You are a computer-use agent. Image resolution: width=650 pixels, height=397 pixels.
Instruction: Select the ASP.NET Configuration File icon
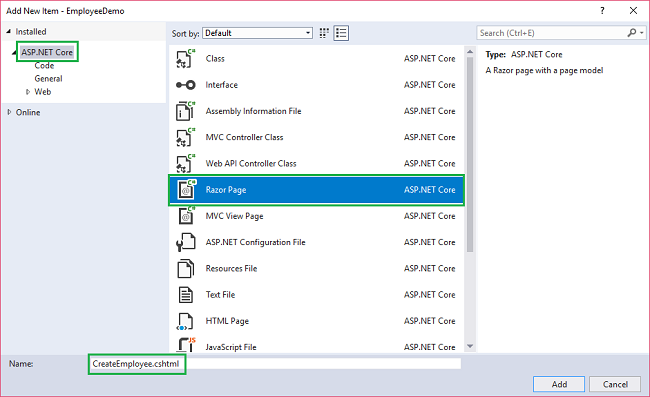[185, 242]
